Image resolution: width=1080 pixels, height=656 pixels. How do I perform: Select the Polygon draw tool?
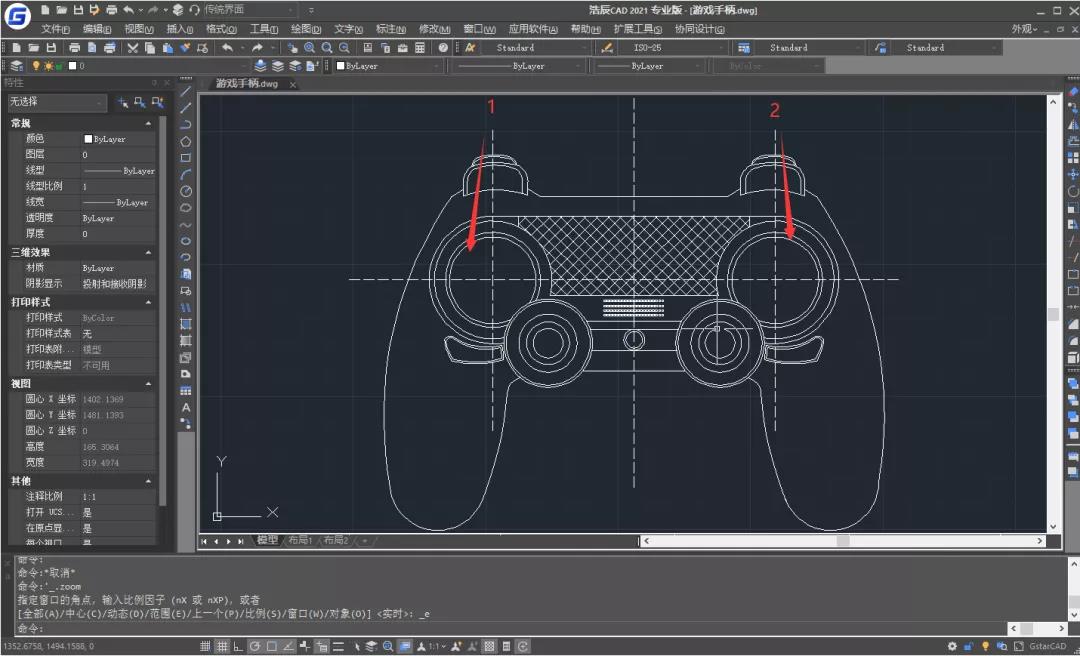186,141
